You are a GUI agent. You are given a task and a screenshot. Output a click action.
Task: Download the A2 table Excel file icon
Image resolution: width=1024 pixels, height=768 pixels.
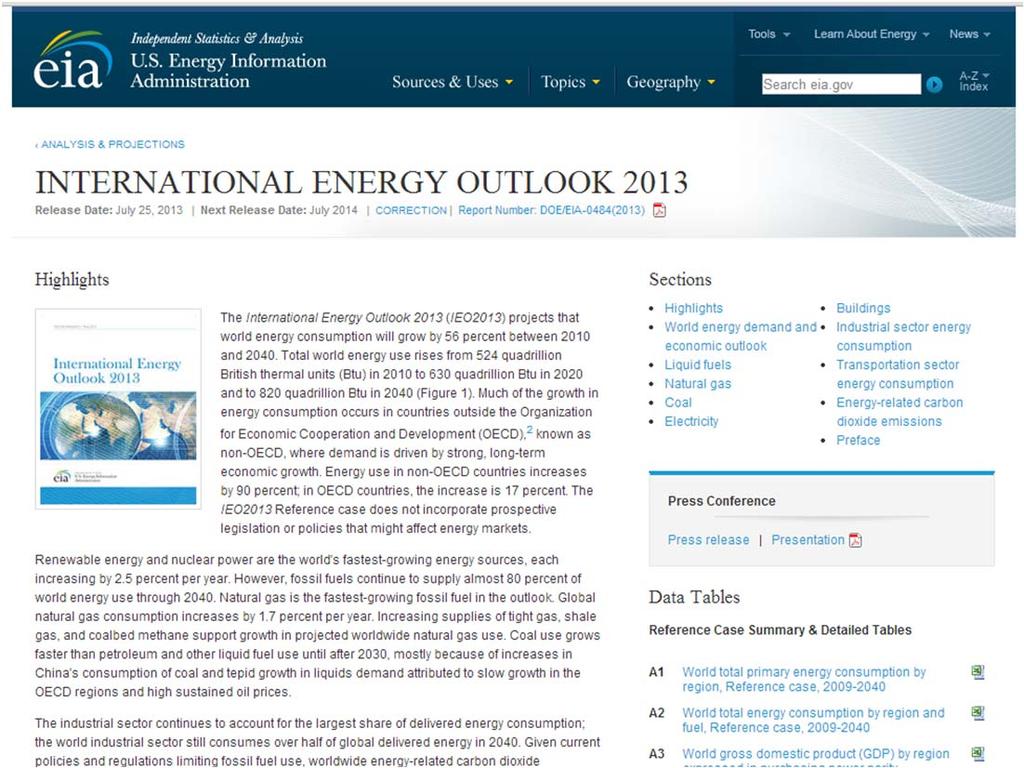click(978, 713)
